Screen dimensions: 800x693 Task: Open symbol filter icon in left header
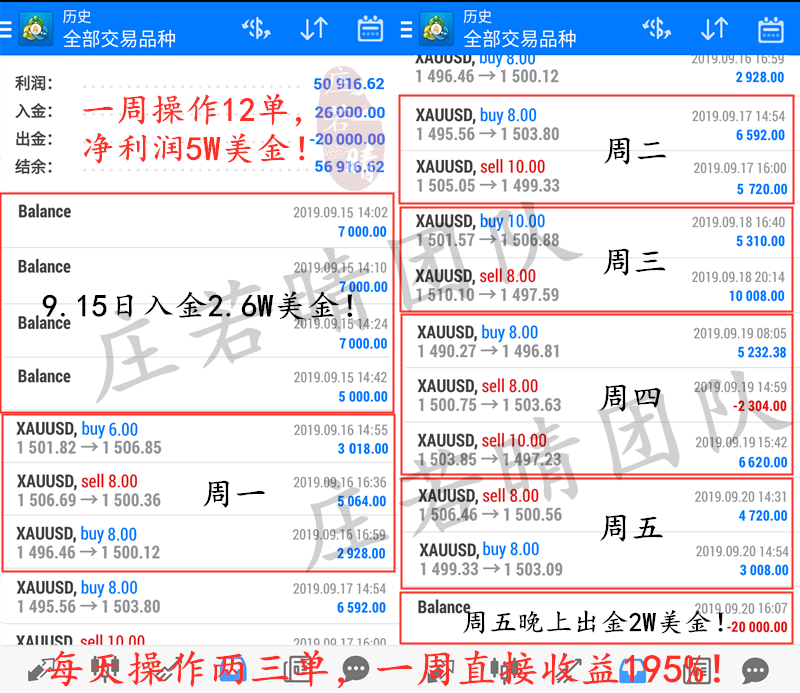pos(256,29)
